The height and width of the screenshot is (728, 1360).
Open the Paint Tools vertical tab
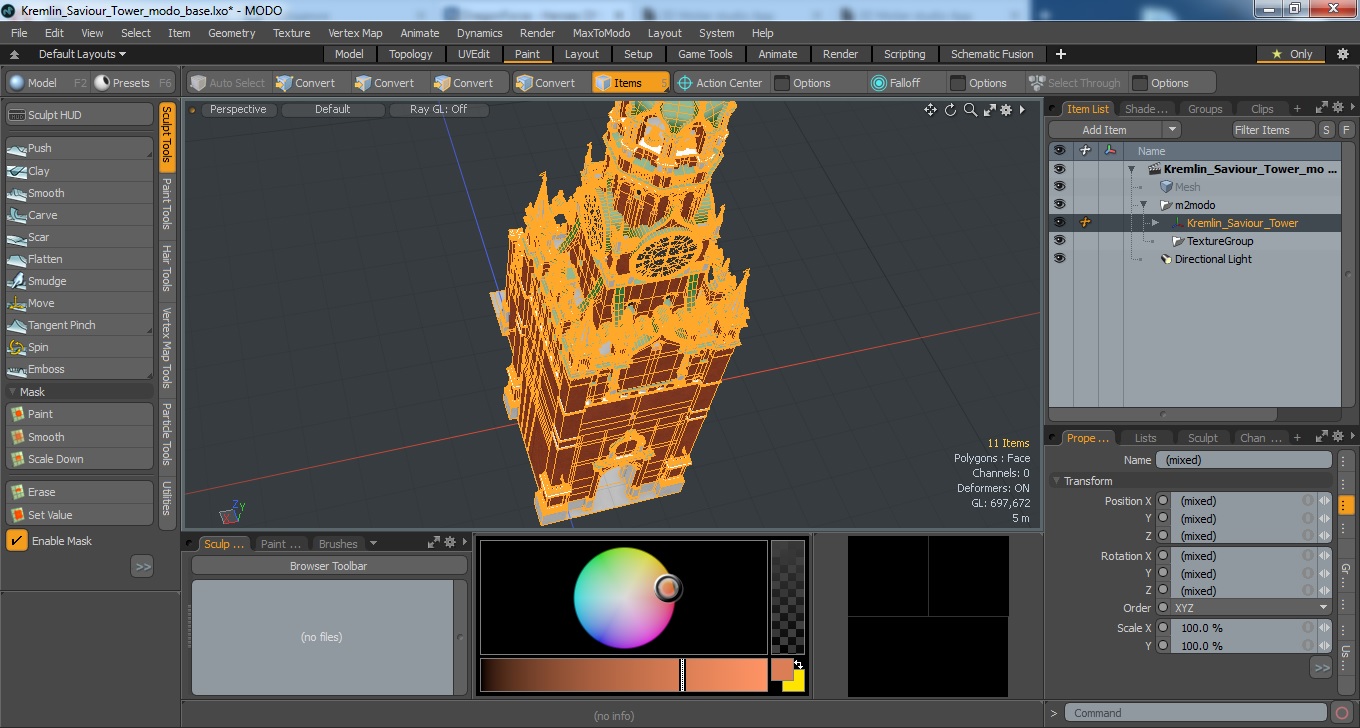[167, 204]
